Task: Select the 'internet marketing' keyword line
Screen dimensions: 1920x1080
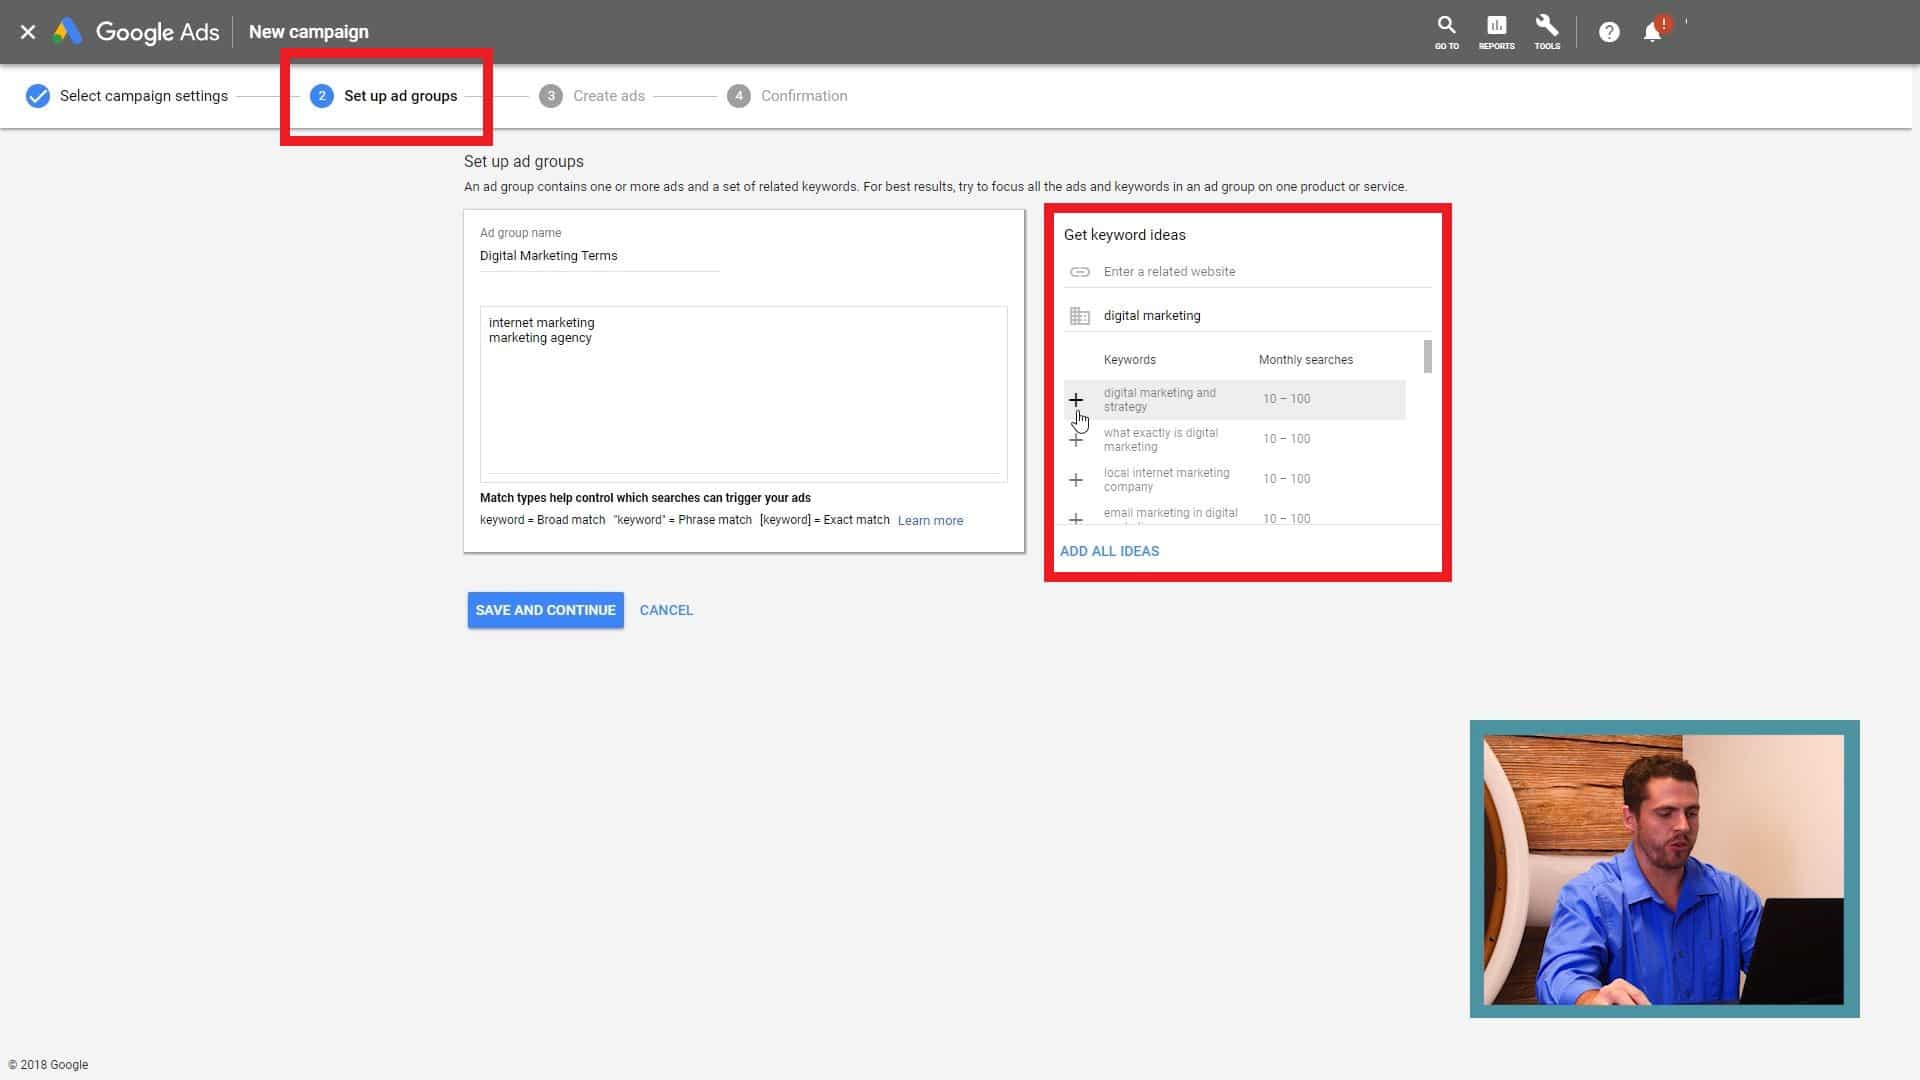Action: coord(541,323)
